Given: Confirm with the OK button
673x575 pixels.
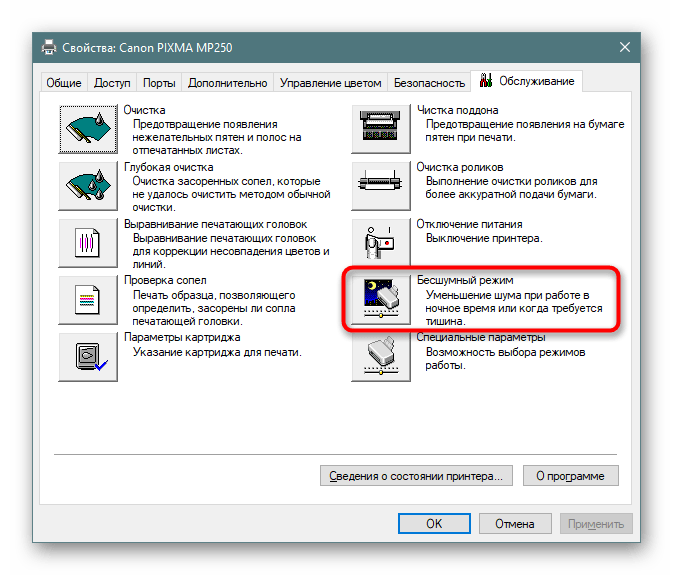Looking at the screenshot, I should [x=434, y=524].
